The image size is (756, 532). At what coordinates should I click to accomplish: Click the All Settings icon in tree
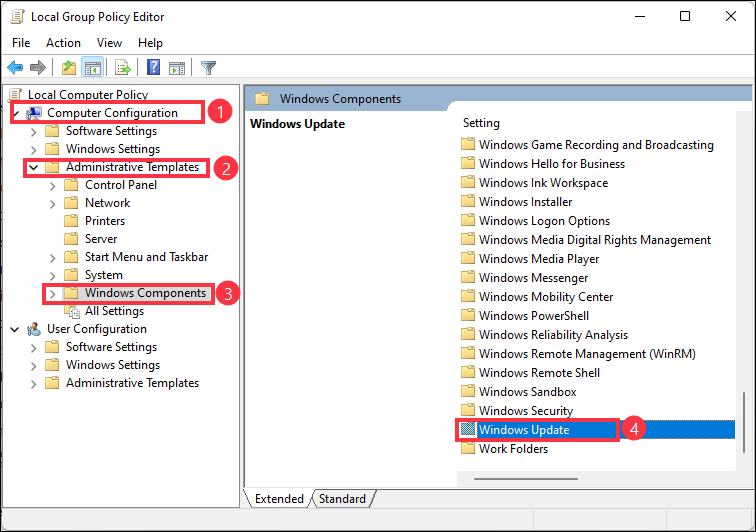pyautogui.click(x=72, y=312)
